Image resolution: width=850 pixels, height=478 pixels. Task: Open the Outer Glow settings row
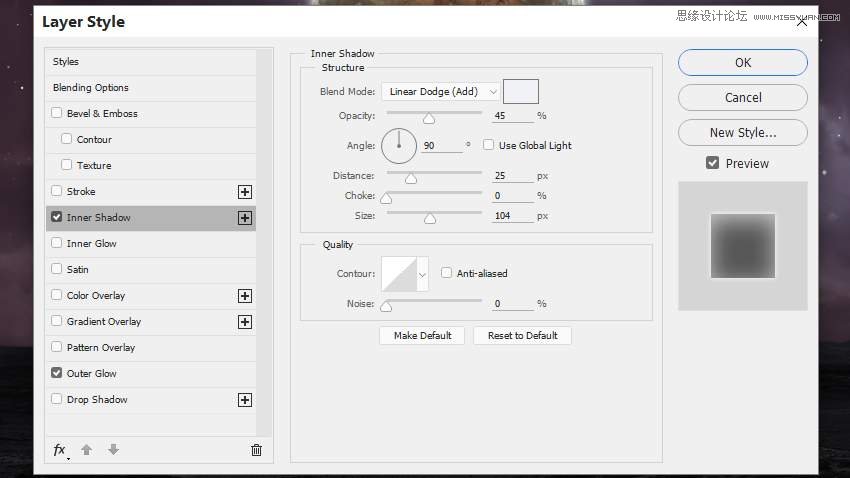pyautogui.click(x=151, y=374)
